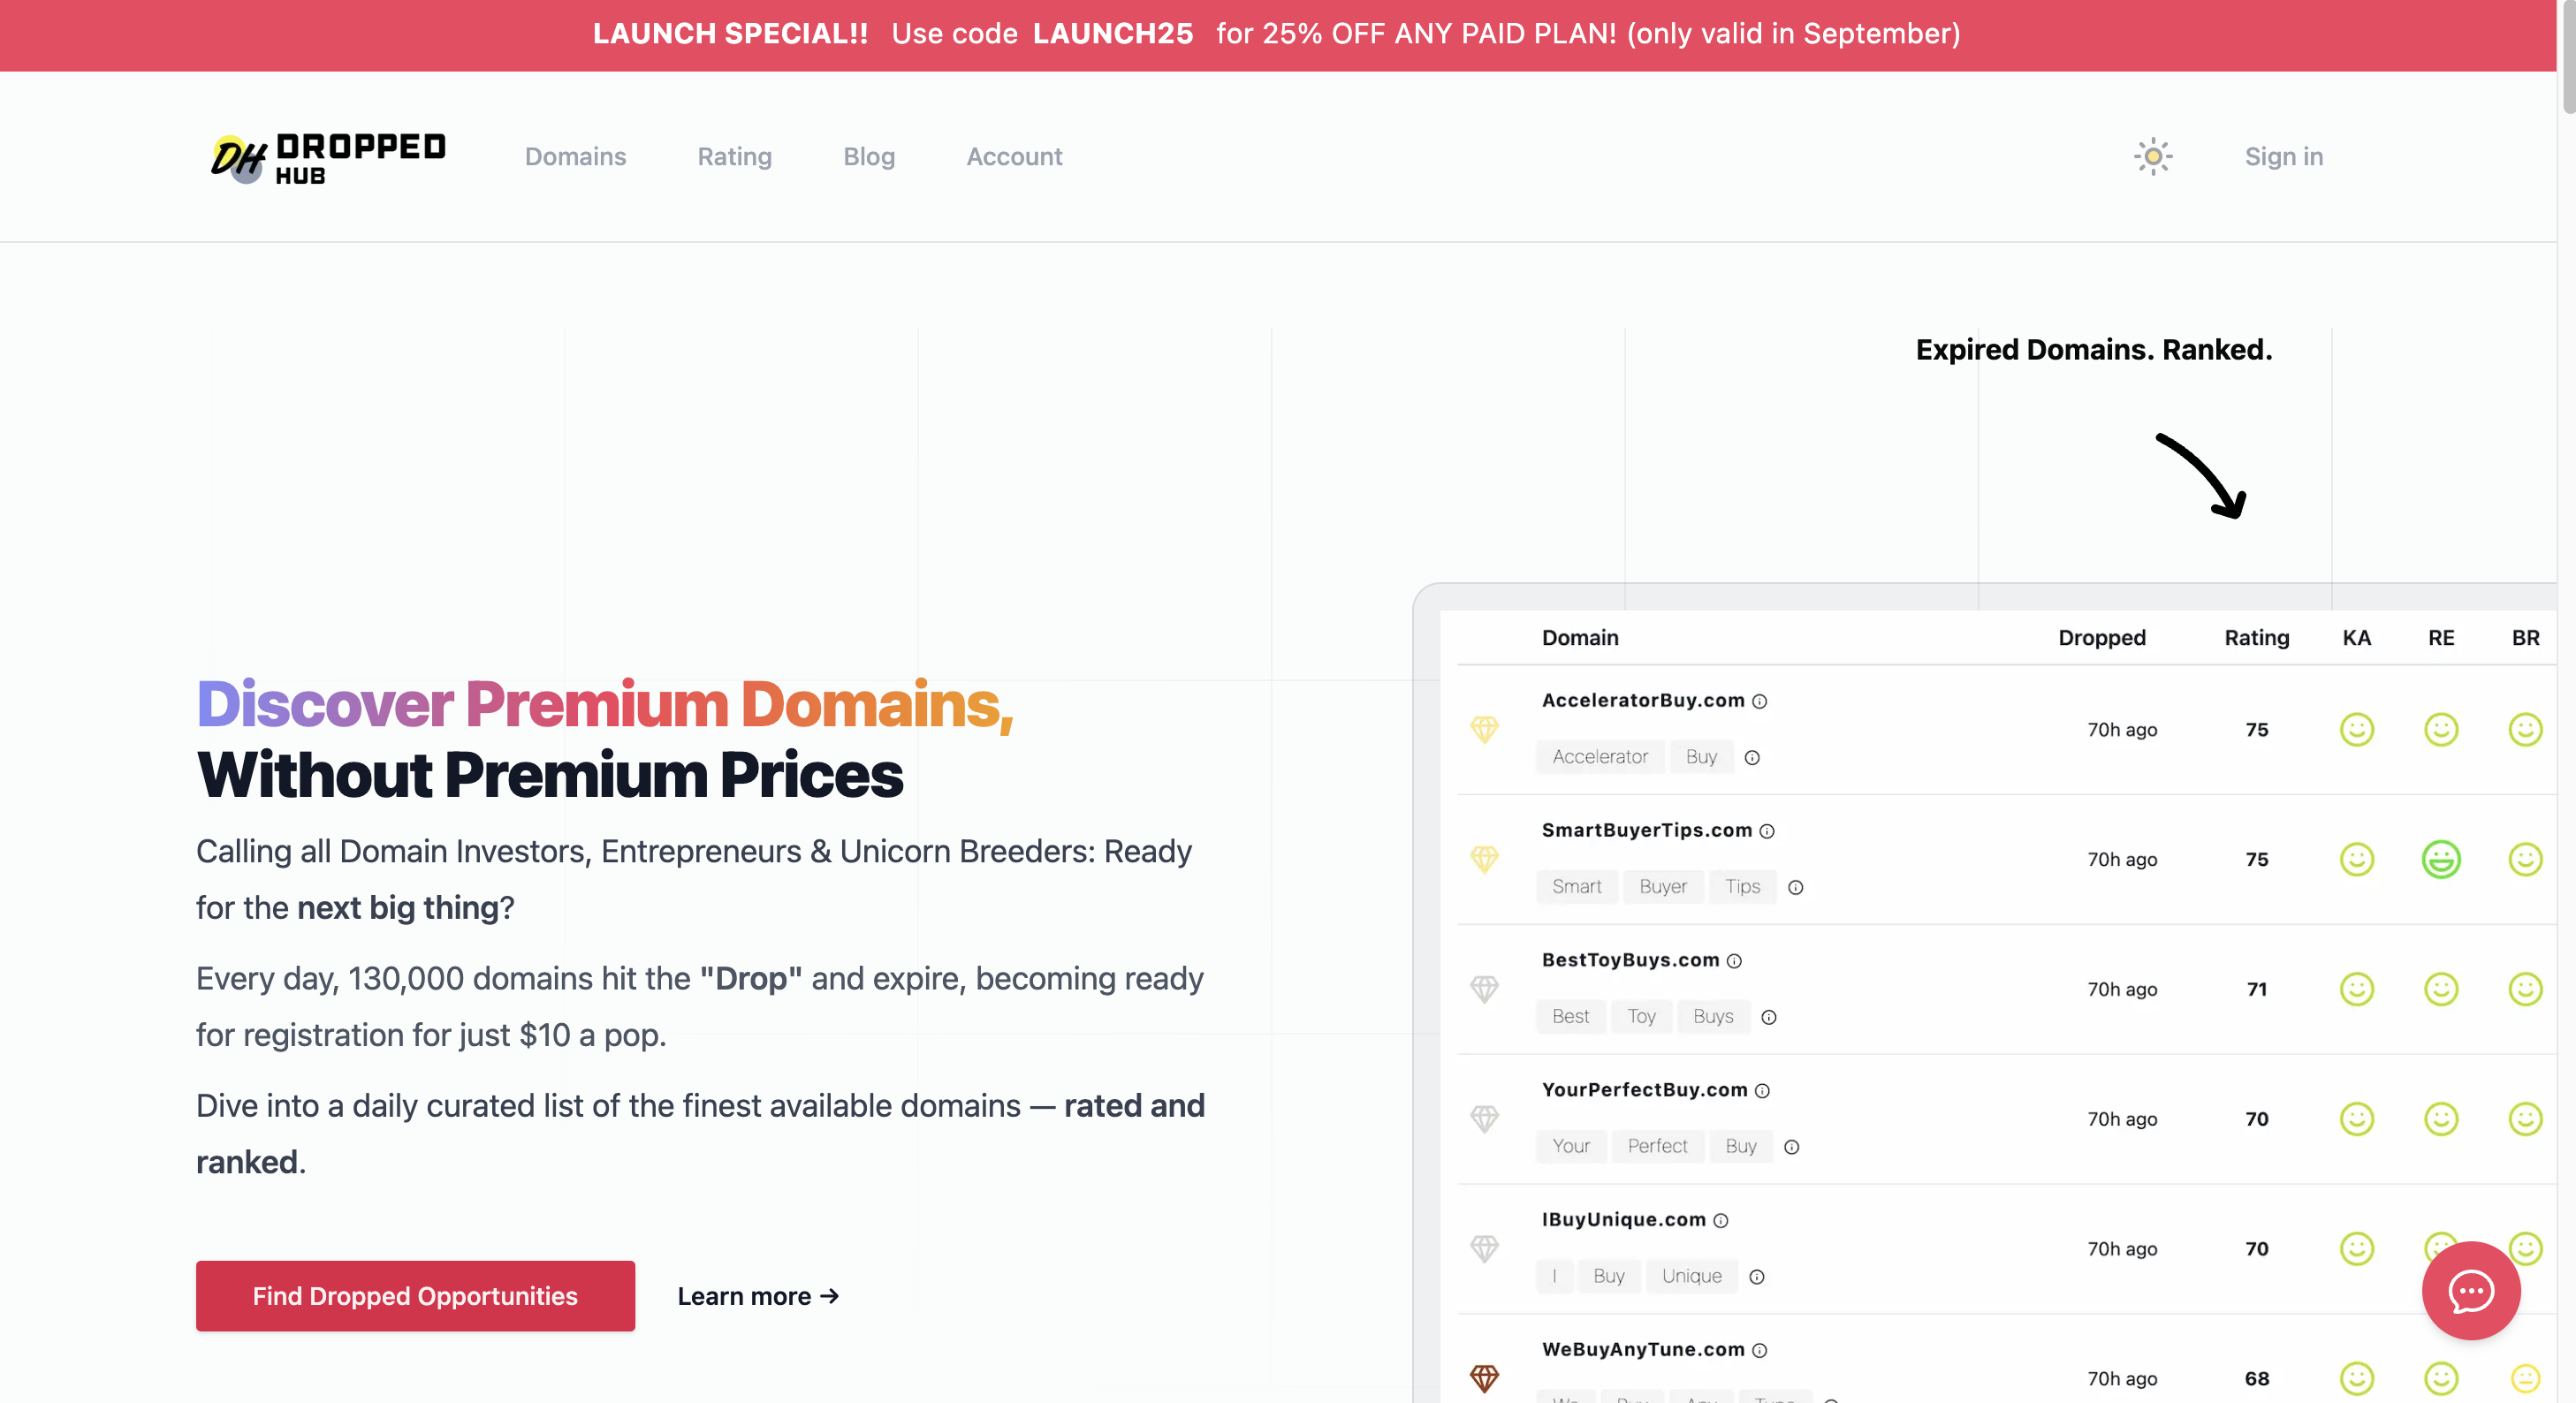The image size is (2576, 1403).
Task: Click BR smiley for YourPerfectBuy.com
Action: click(2526, 1119)
